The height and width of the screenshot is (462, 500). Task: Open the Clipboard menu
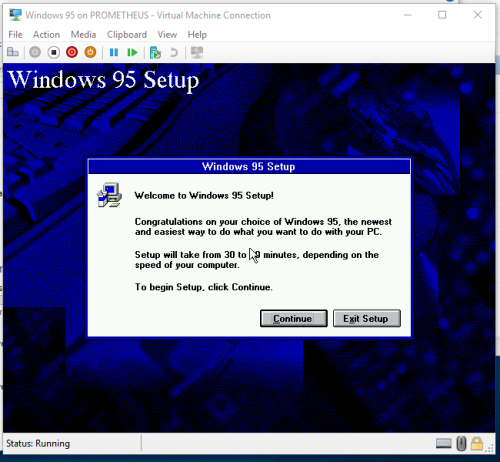[x=127, y=35]
